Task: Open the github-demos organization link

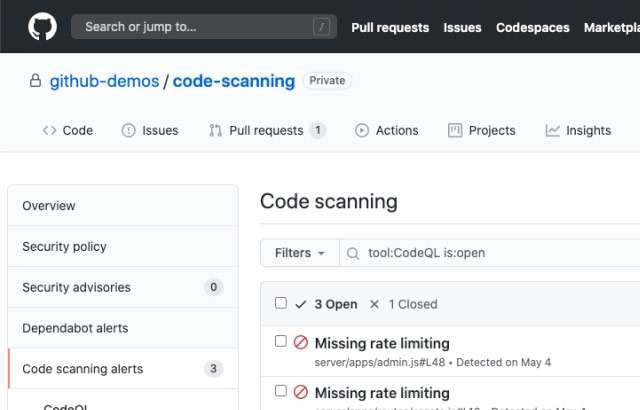Action: pos(104,81)
